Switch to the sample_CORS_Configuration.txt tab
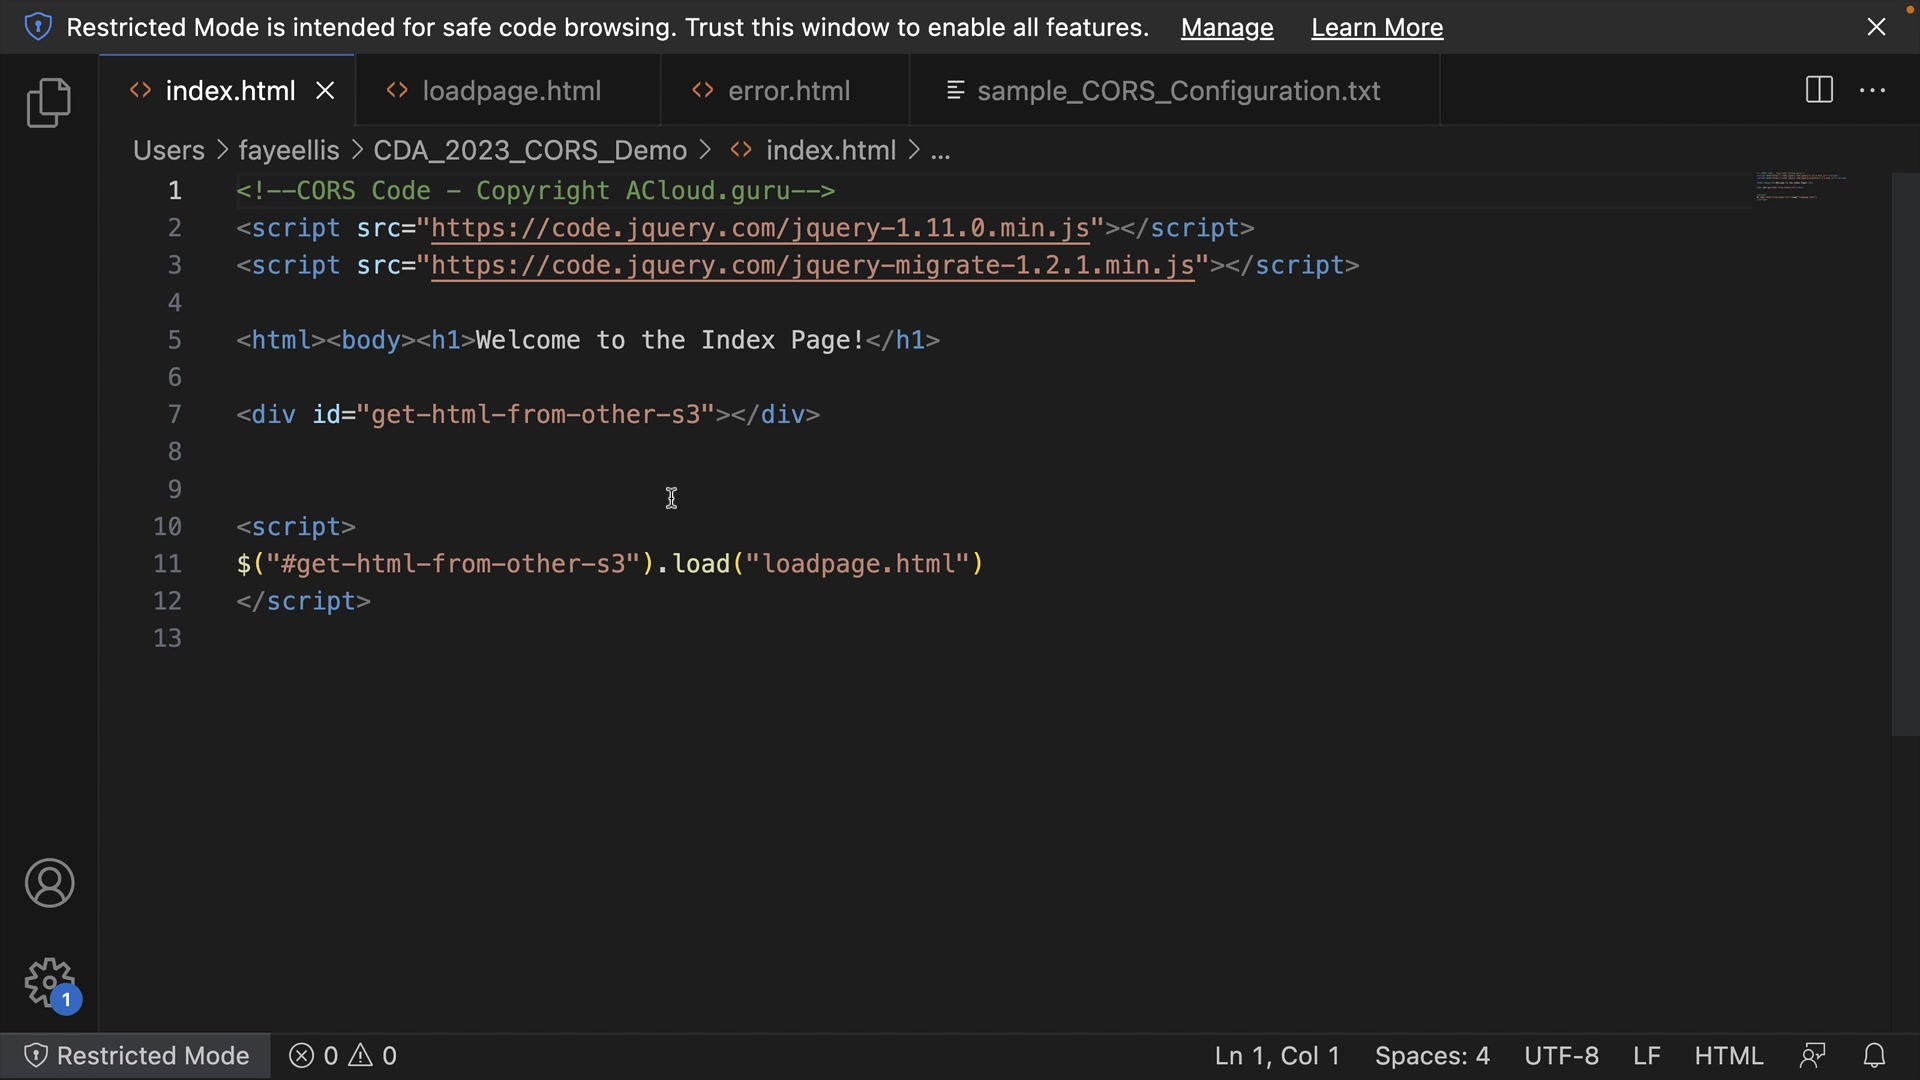This screenshot has height=1080, width=1920. (1178, 91)
